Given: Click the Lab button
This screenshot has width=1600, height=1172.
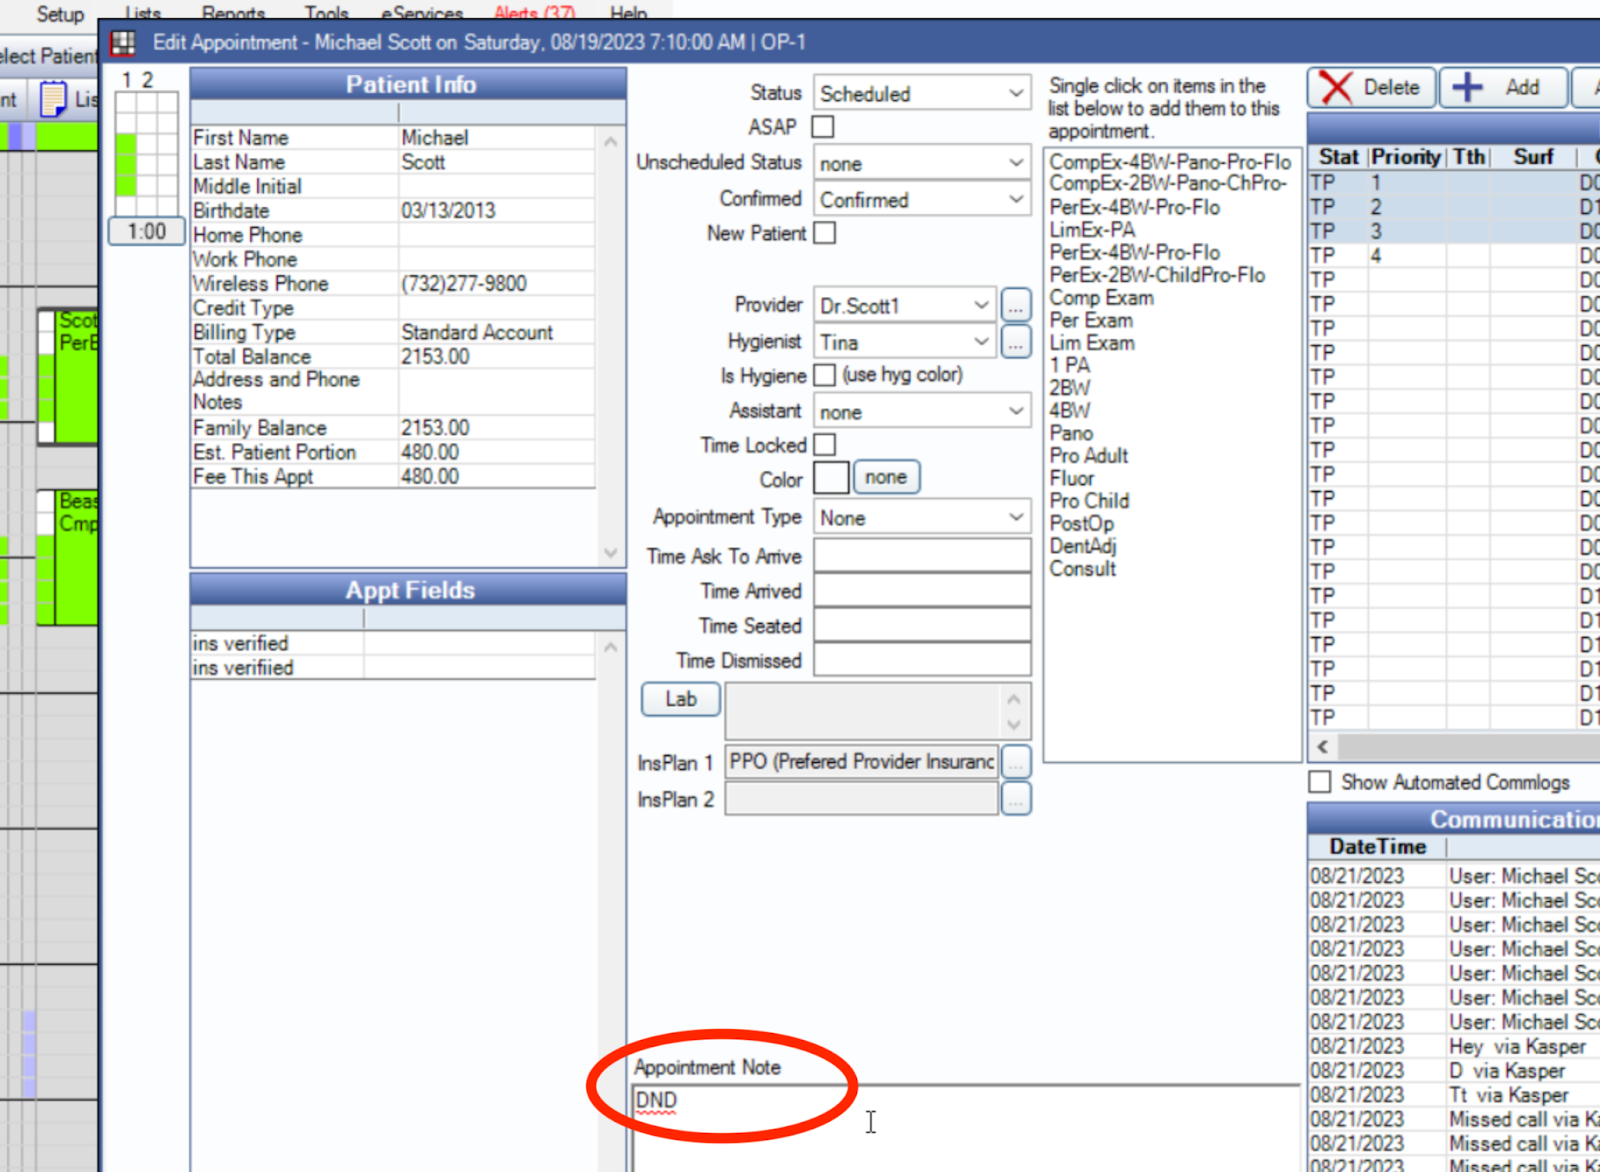Looking at the screenshot, I should point(680,699).
